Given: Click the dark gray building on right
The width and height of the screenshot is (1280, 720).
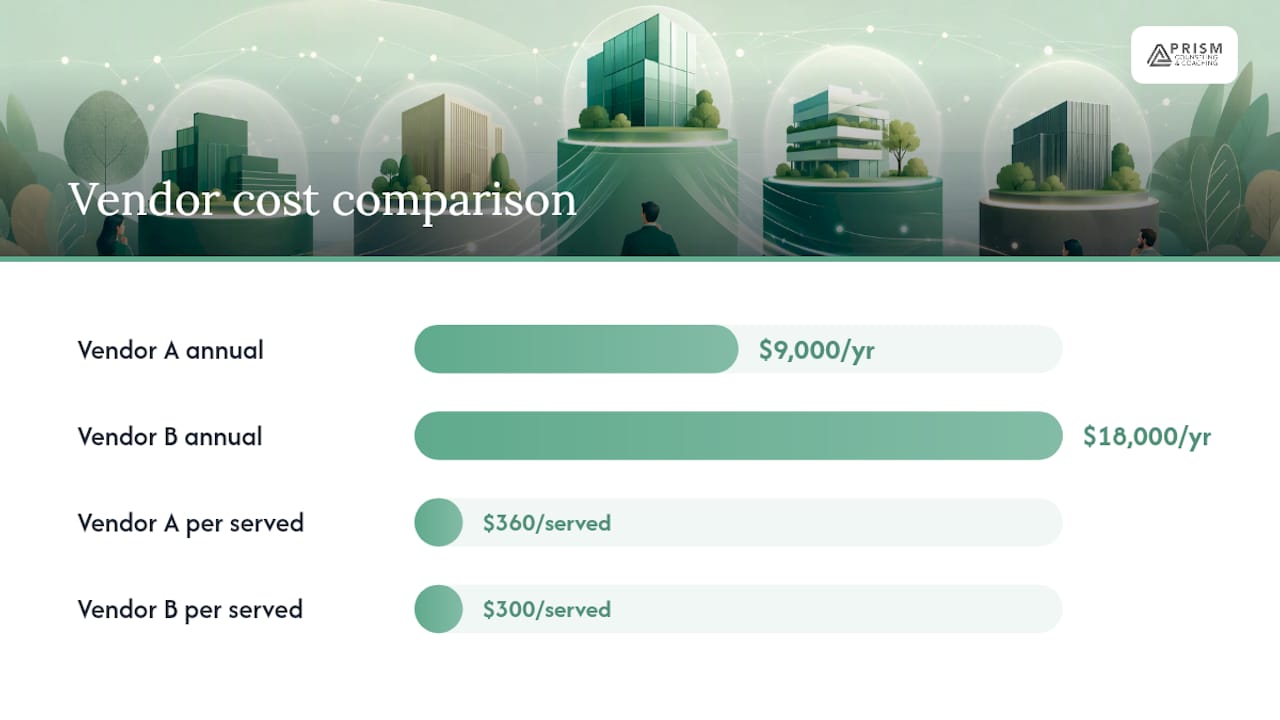Looking at the screenshot, I should click(1060, 146).
